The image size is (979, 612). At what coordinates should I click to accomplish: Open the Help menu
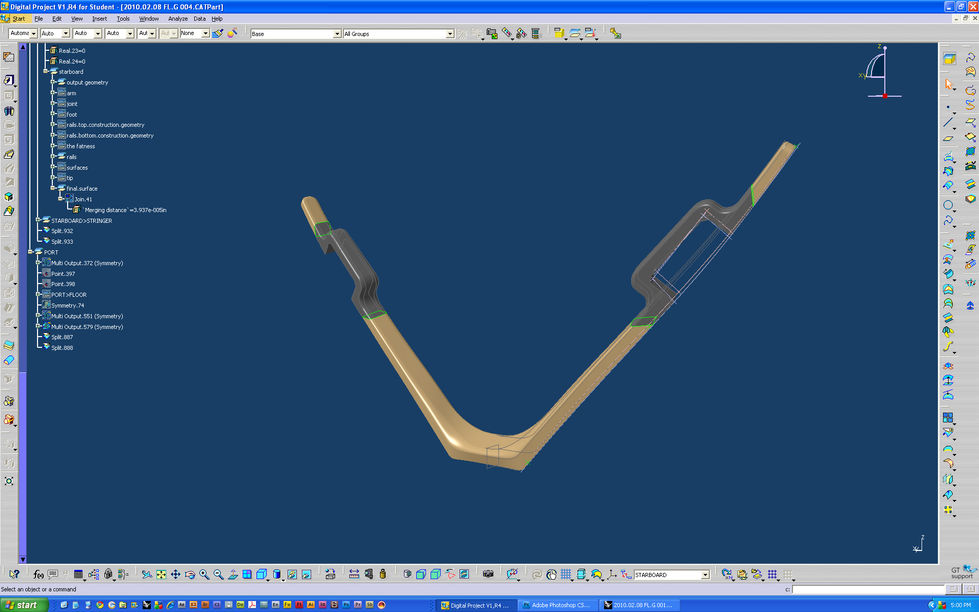(x=217, y=19)
